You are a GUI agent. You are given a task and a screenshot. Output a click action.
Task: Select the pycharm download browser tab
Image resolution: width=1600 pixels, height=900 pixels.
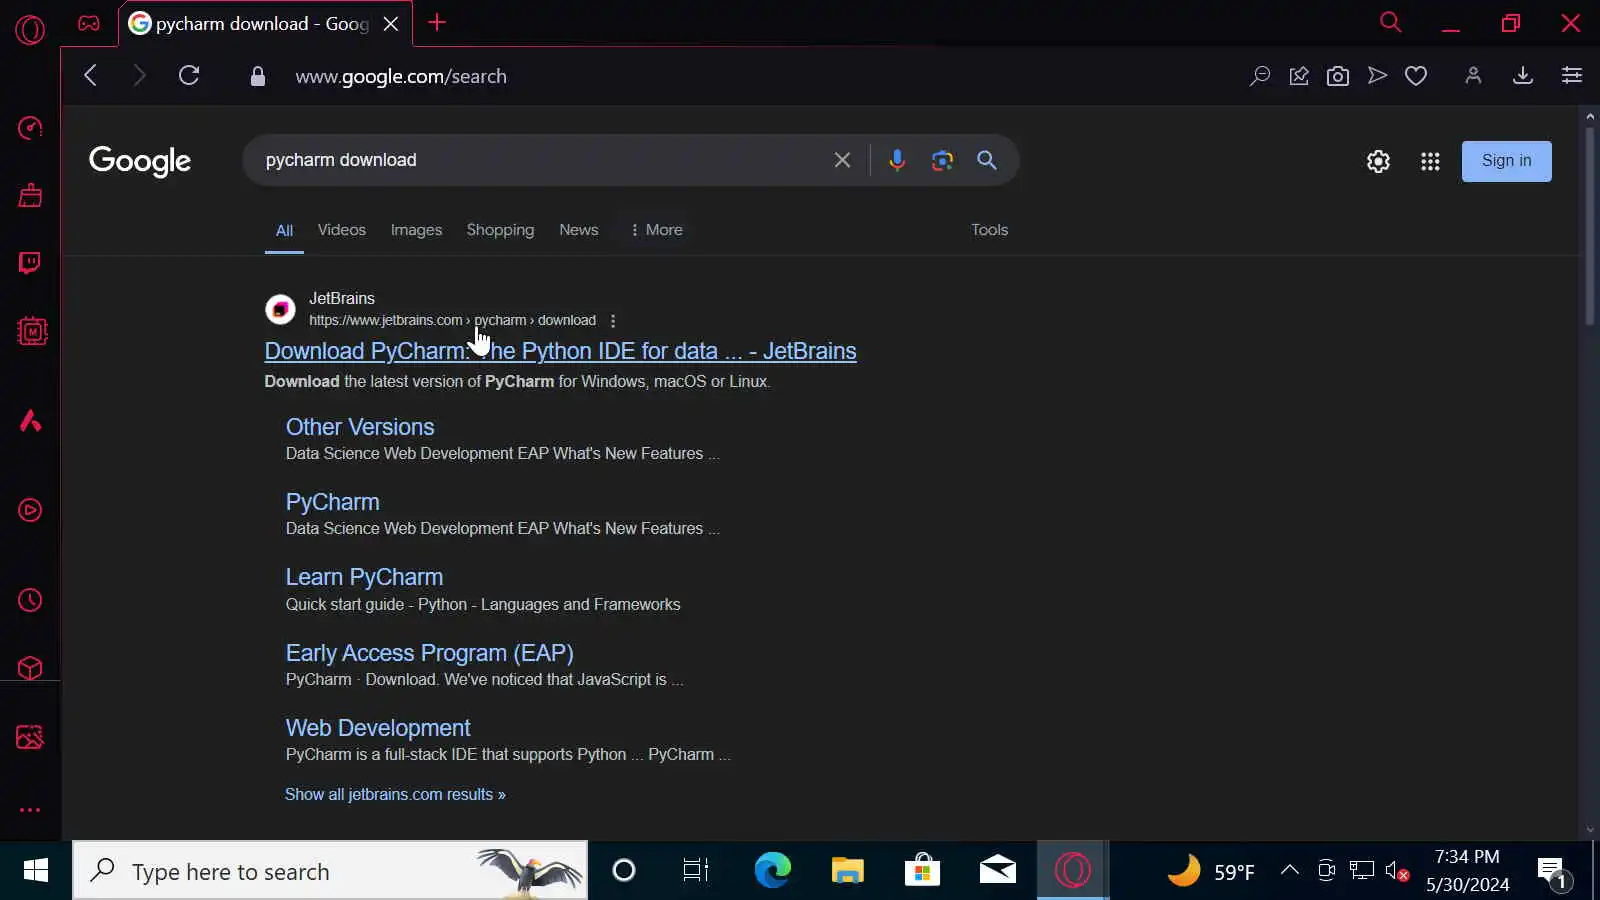264,24
